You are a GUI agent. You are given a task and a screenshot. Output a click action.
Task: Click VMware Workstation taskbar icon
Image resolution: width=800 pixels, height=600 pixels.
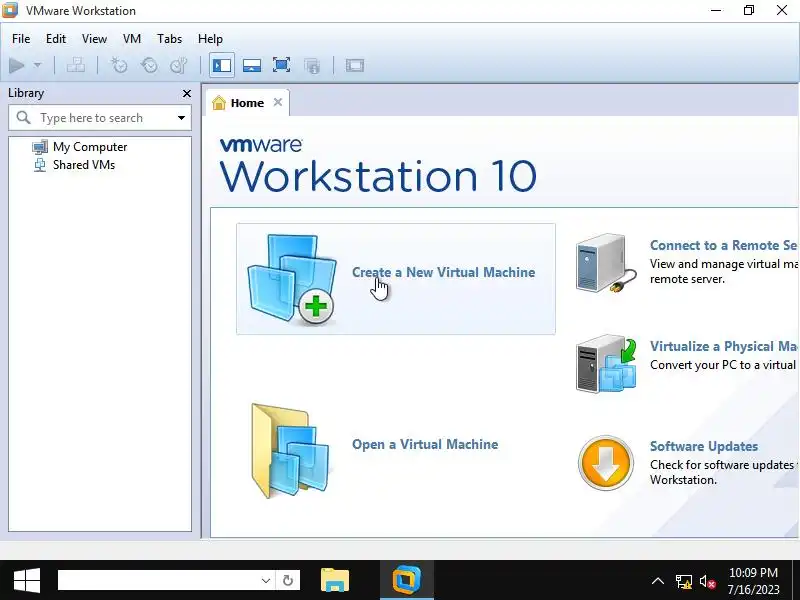tap(407, 580)
